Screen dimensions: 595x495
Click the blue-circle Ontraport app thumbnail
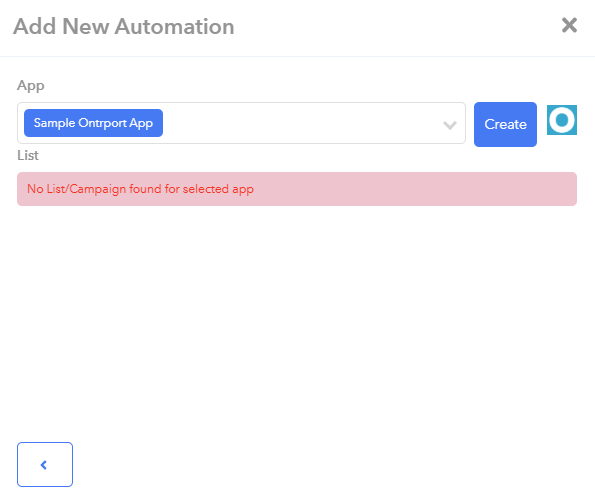562,120
